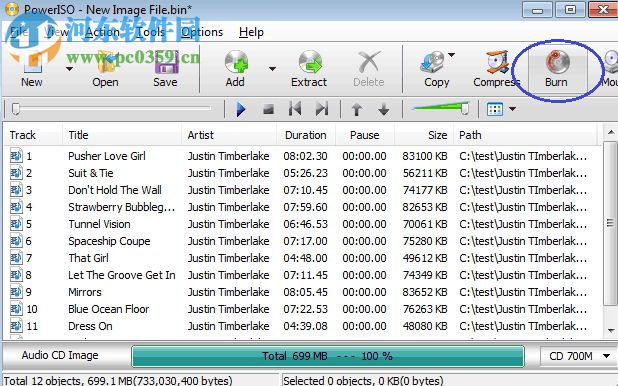Click the Copy disc icon
Viewport: 618px width, 386px height.
pyautogui.click(x=432, y=63)
